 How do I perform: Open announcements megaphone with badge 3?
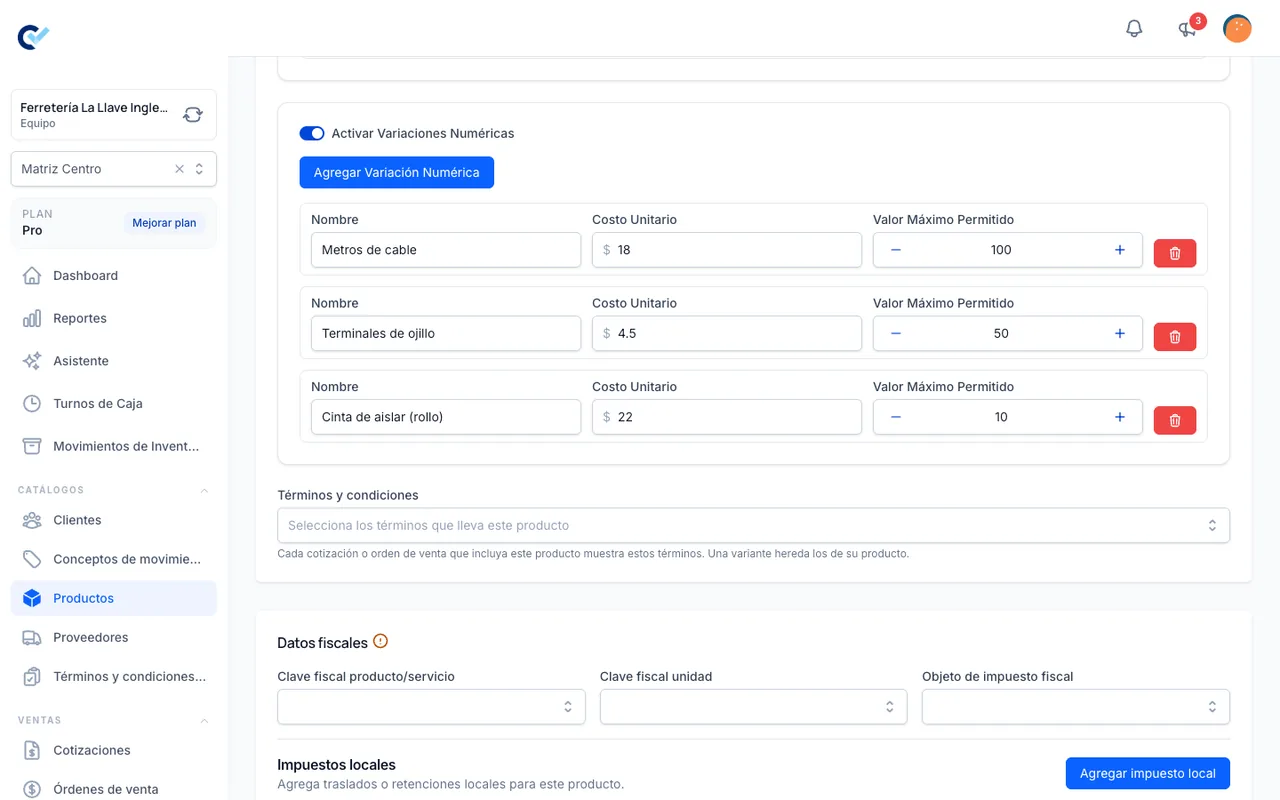[x=1188, y=28]
